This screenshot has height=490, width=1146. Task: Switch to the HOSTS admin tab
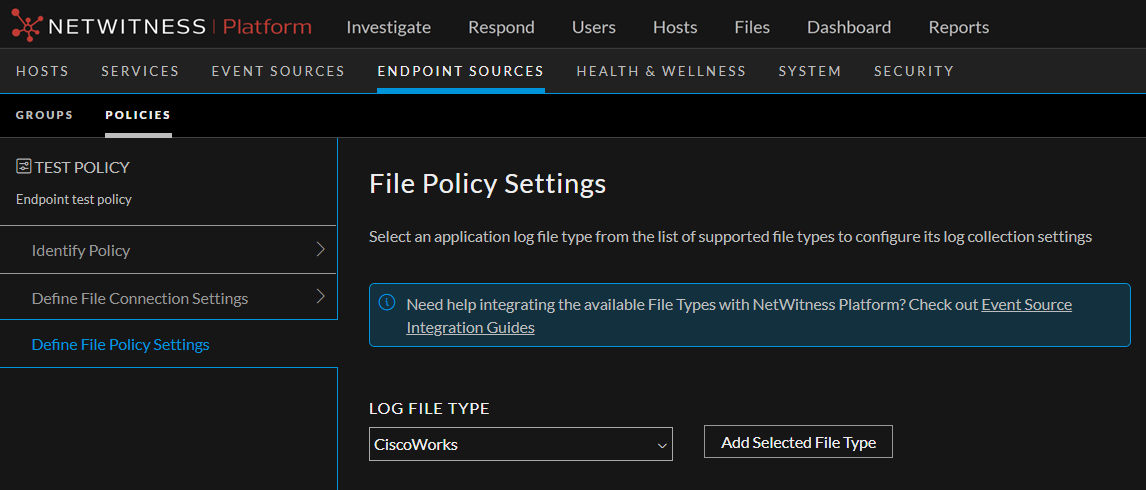point(42,71)
